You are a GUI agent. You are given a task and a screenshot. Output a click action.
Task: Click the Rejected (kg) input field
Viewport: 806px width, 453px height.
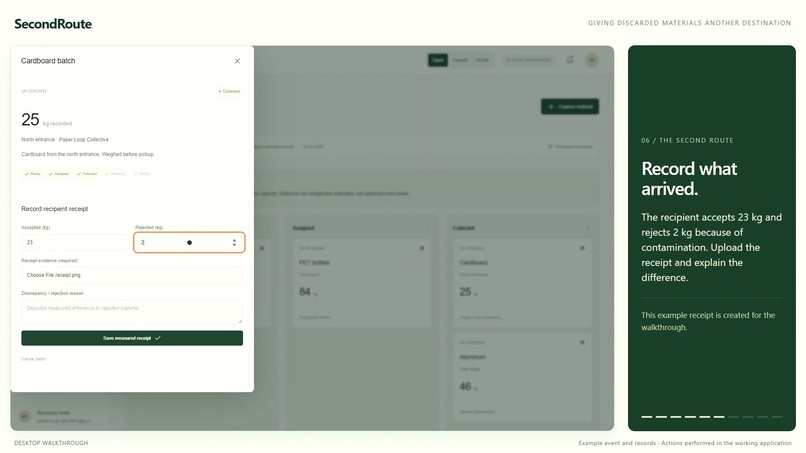189,242
